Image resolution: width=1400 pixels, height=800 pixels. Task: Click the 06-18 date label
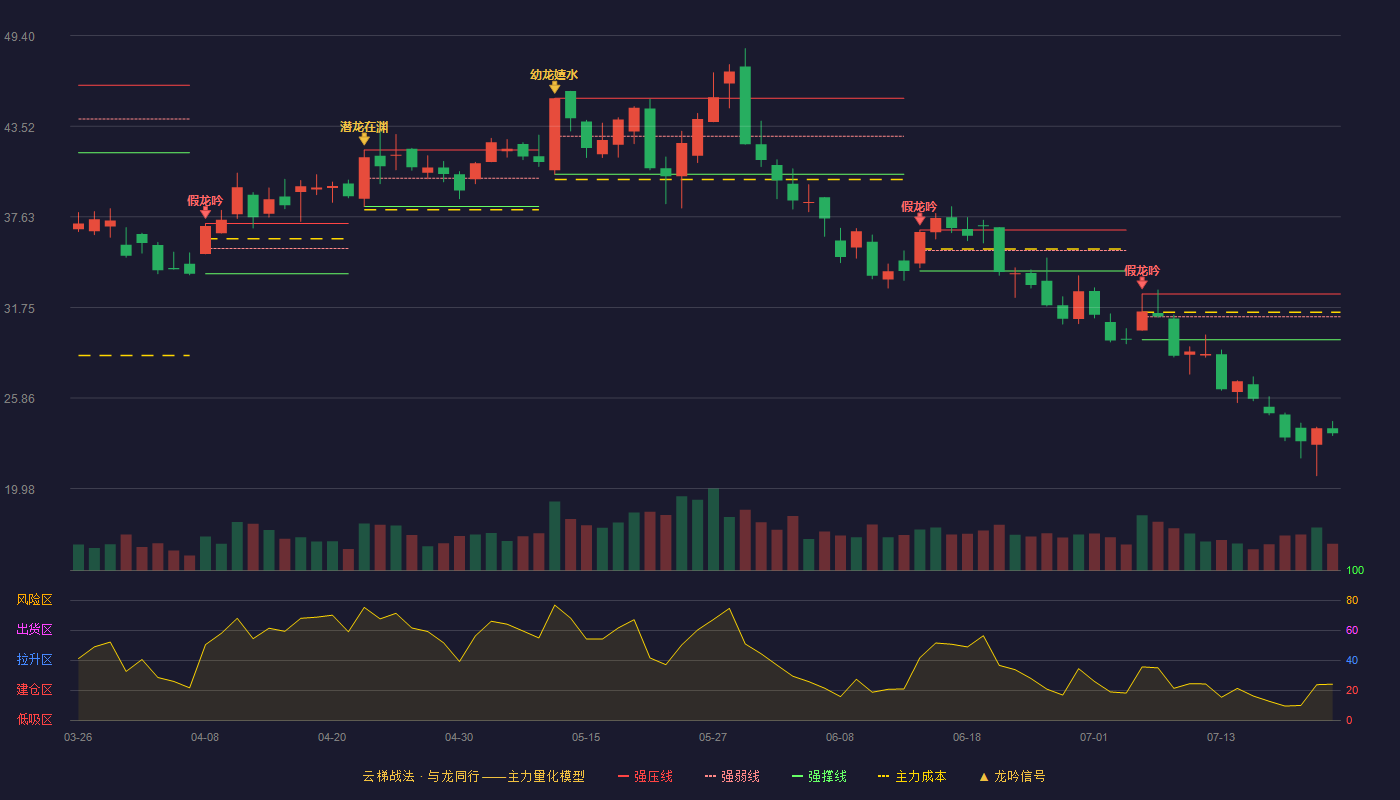click(x=967, y=737)
